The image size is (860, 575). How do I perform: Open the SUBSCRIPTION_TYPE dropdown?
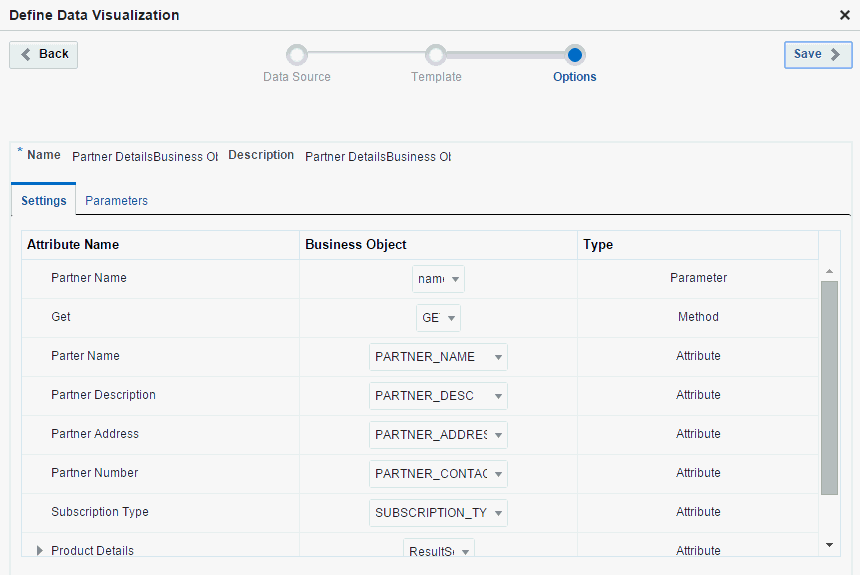[x=438, y=512]
